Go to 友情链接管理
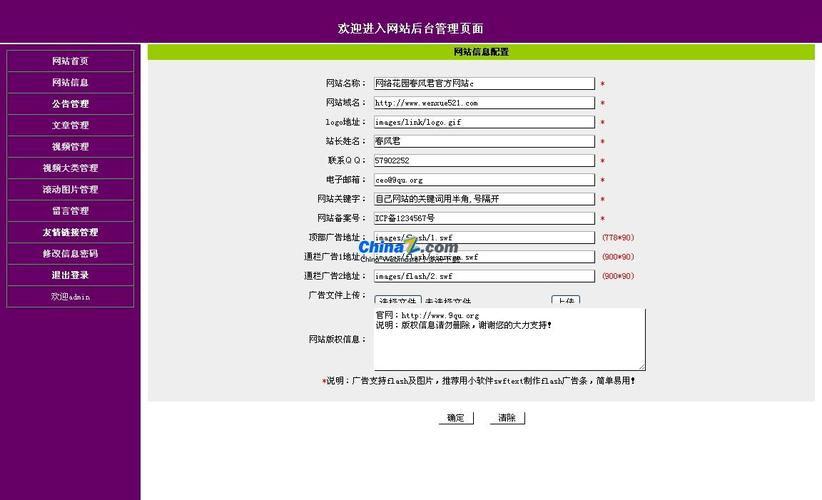Viewport: 822px width, 500px height. click(x=70, y=233)
